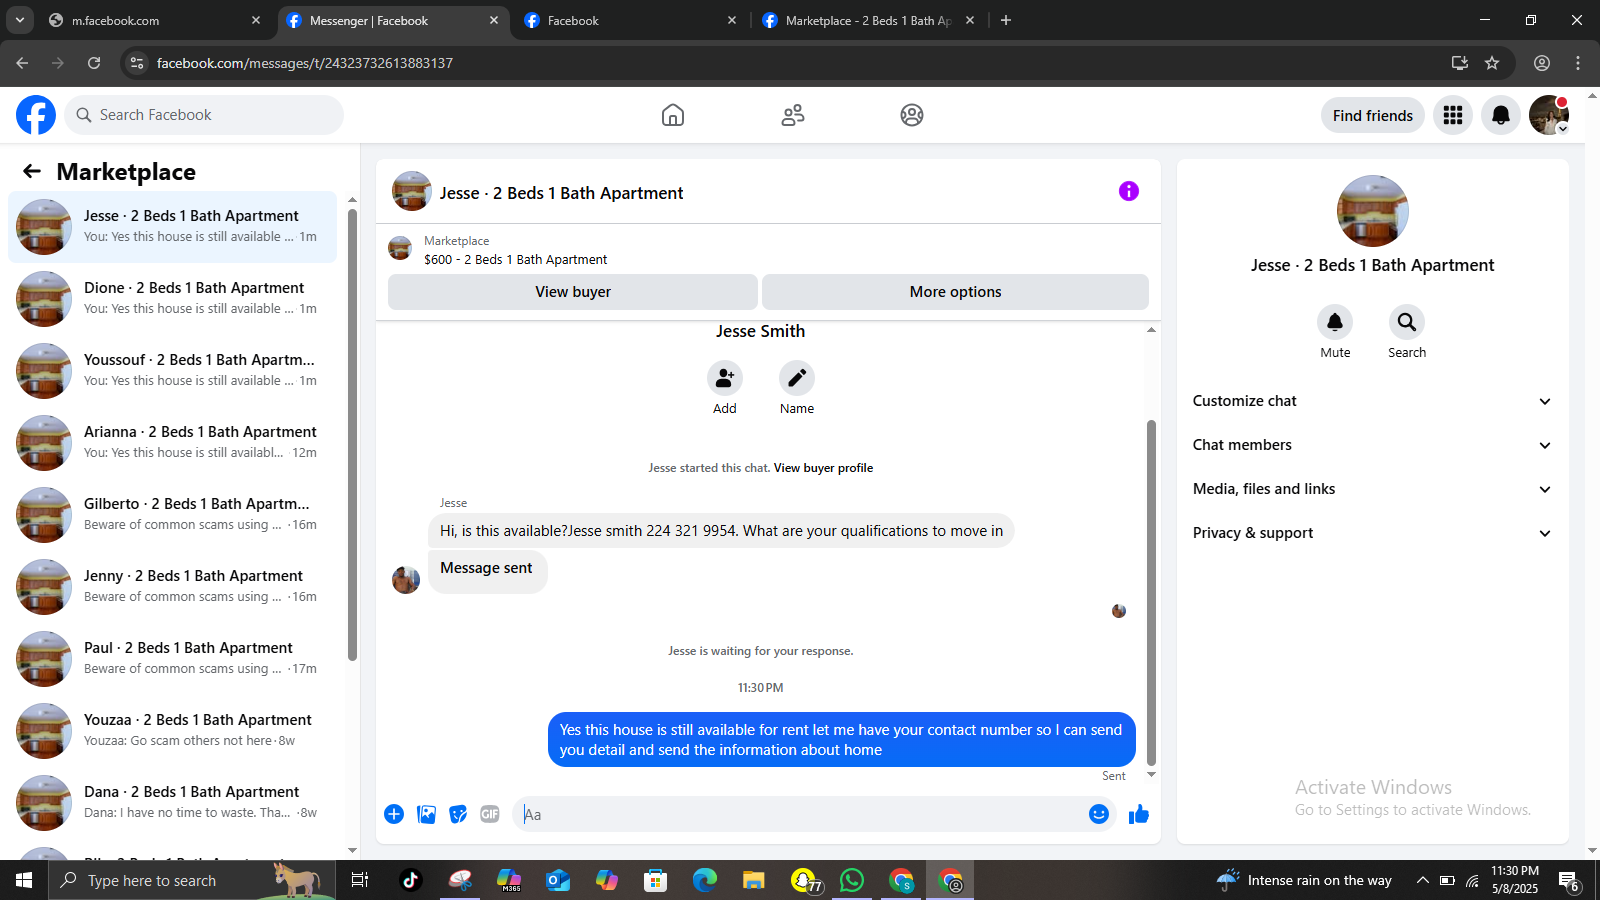Choose a GIF icon in composer

tap(490, 814)
